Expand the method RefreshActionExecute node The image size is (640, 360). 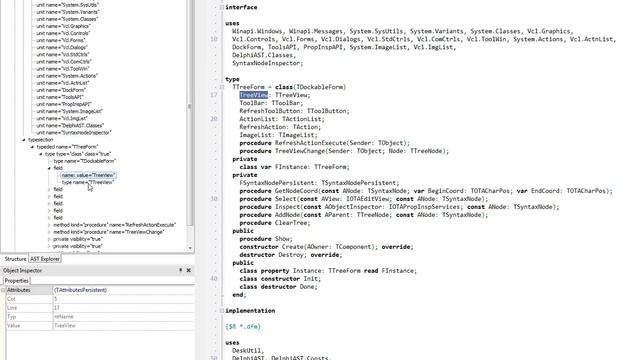(49, 225)
